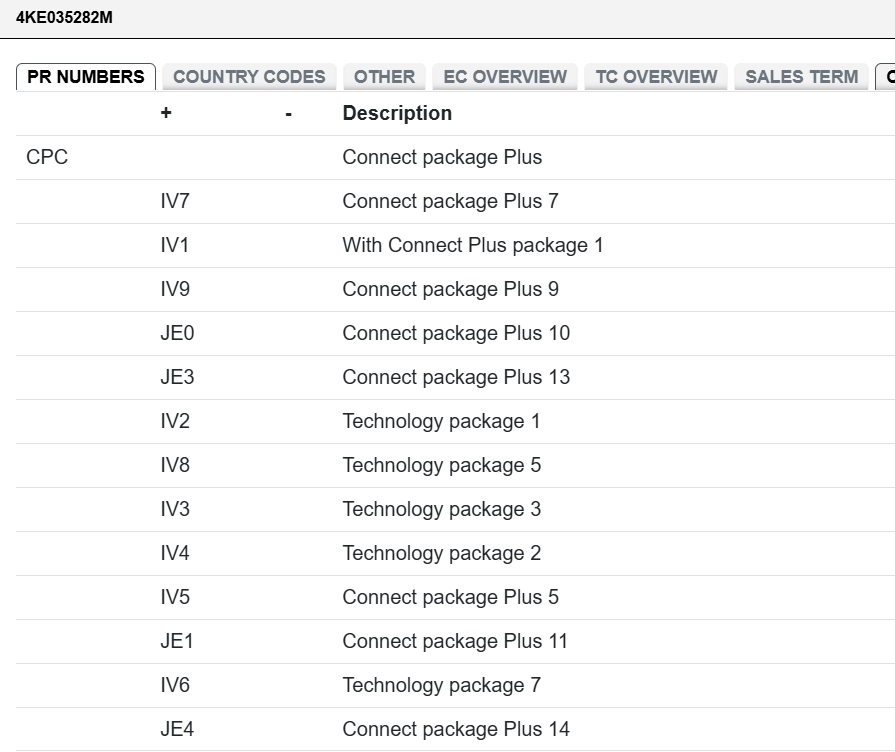Select PR code IV1

coord(175,245)
